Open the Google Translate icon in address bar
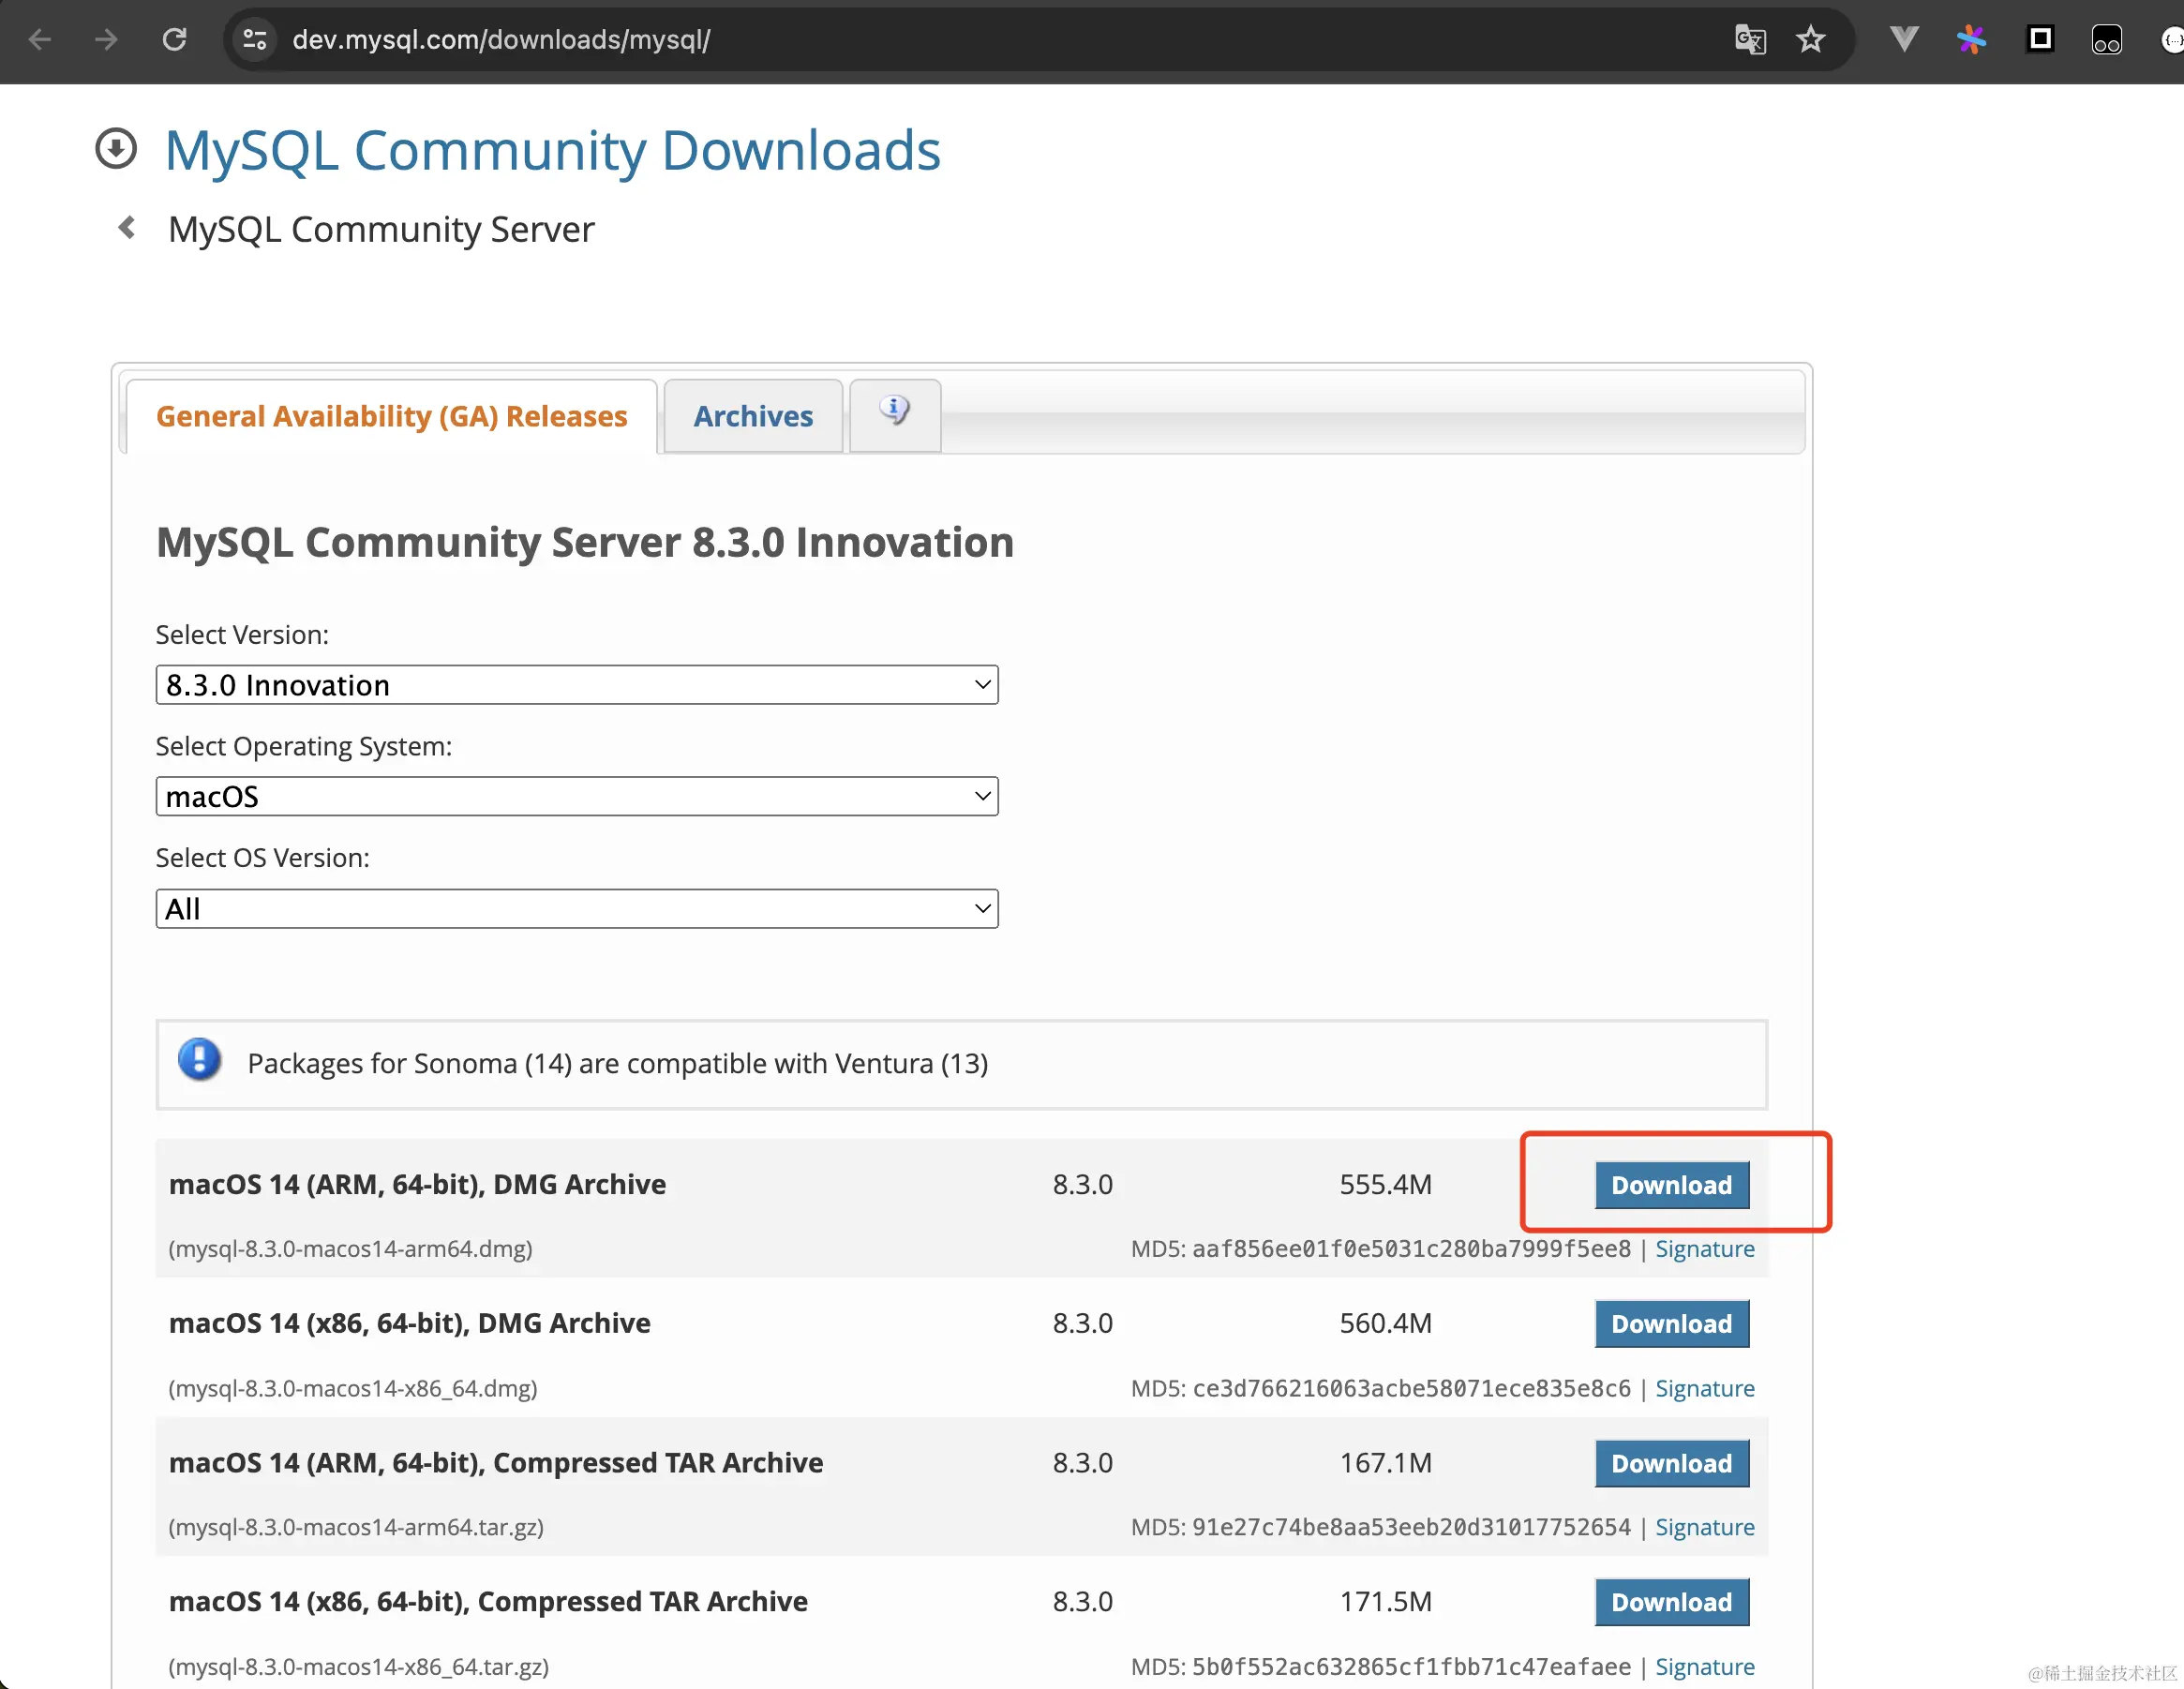 pos(1749,40)
